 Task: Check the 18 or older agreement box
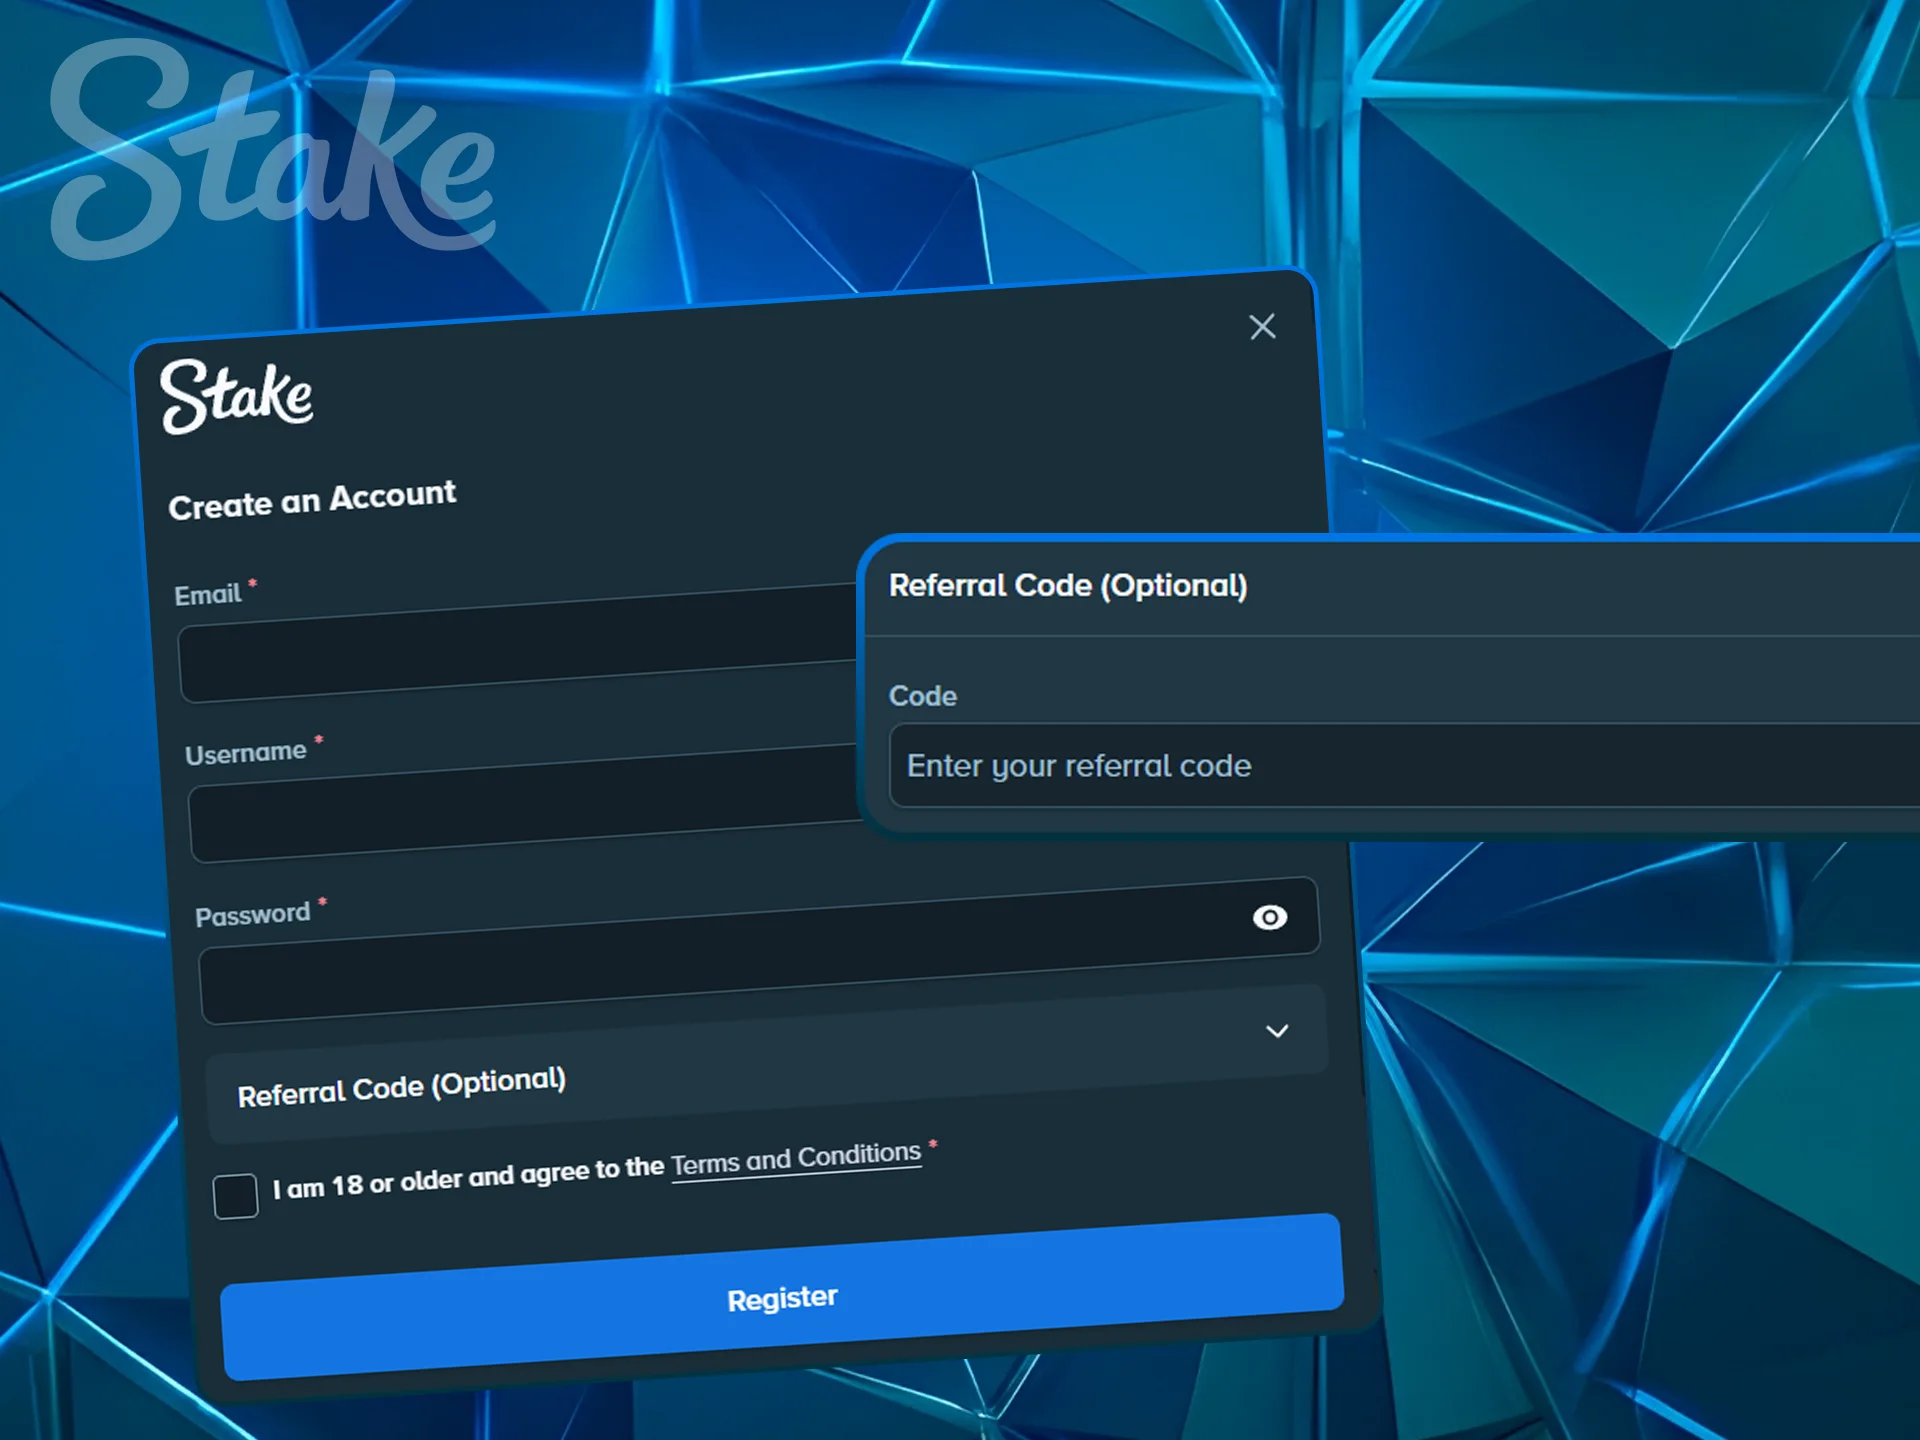(x=236, y=1196)
